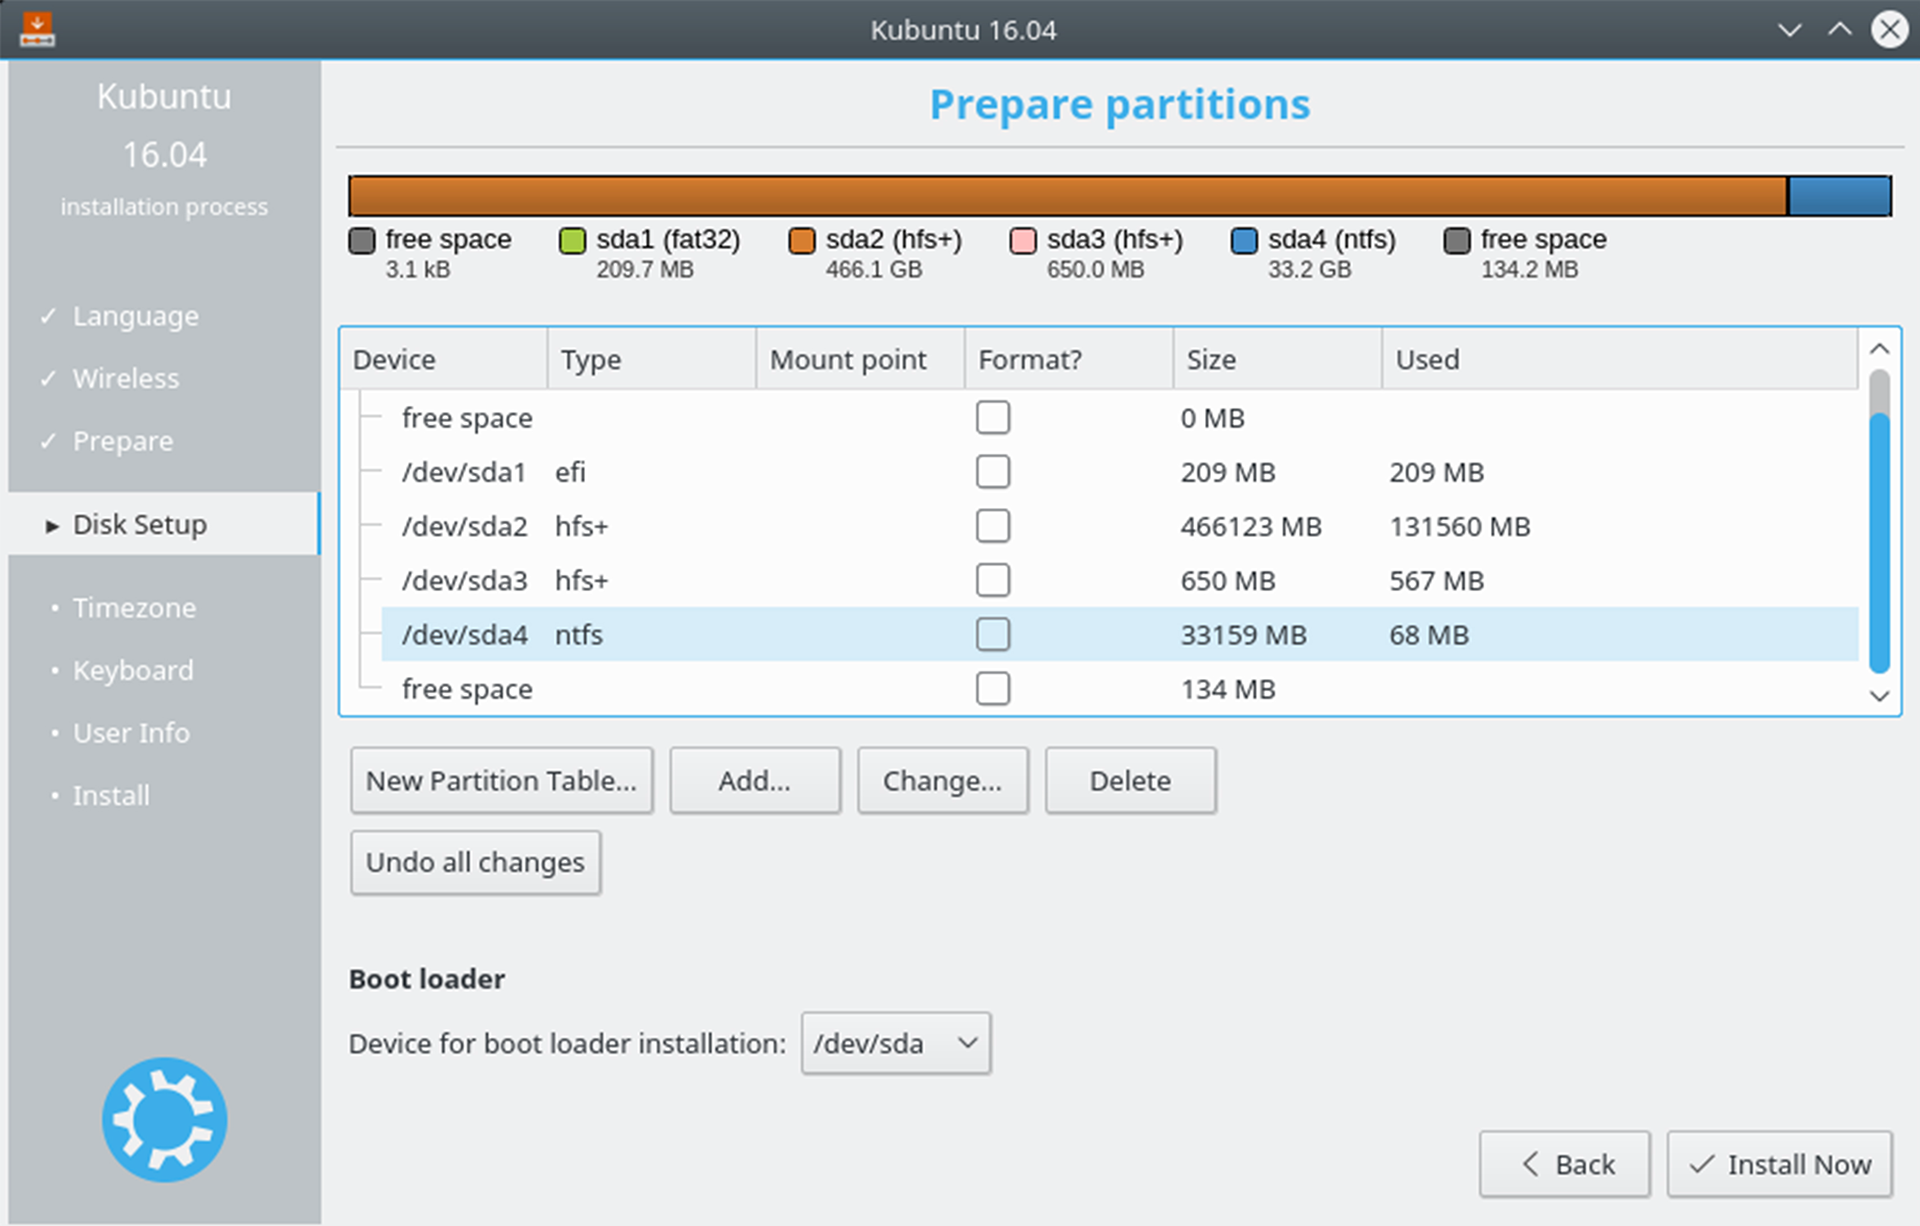This screenshot has height=1226, width=1920.
Task: Click the 567 MB used value
Action: click(1436, 580)
